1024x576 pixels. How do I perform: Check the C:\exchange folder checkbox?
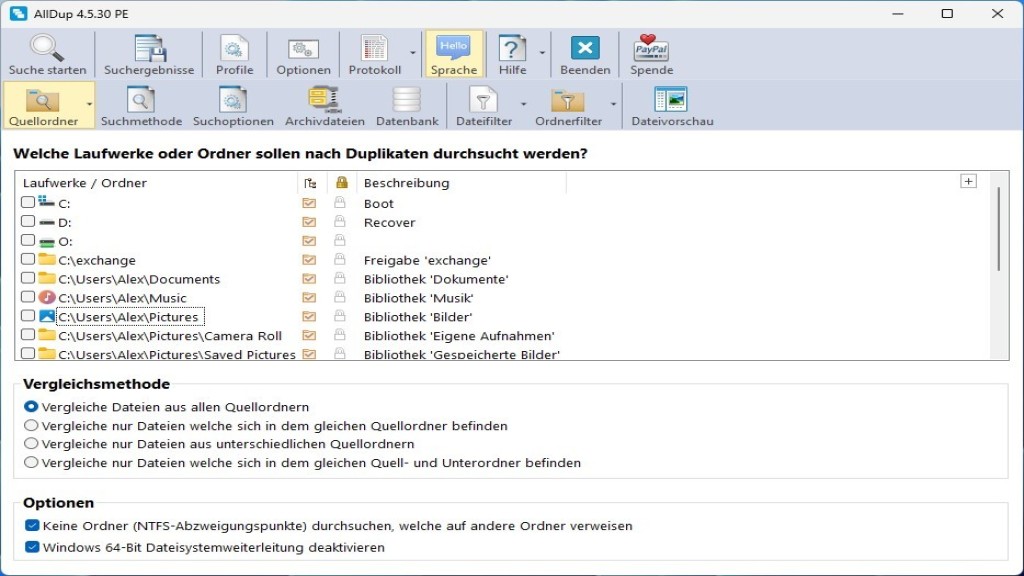pyautogui.click(x=28, y=260)
